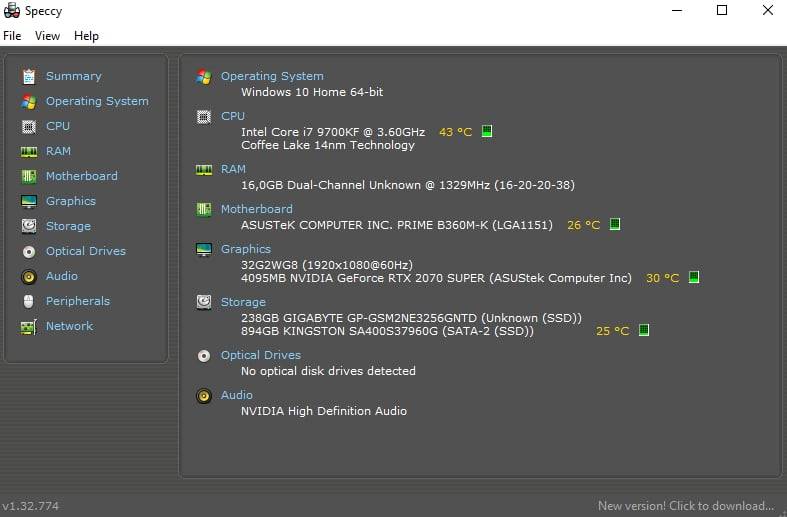The width and height of the screenshot is (787, 517).
Task: Click the Summary clipboard icon in sidebar
Action: point(29,76)
